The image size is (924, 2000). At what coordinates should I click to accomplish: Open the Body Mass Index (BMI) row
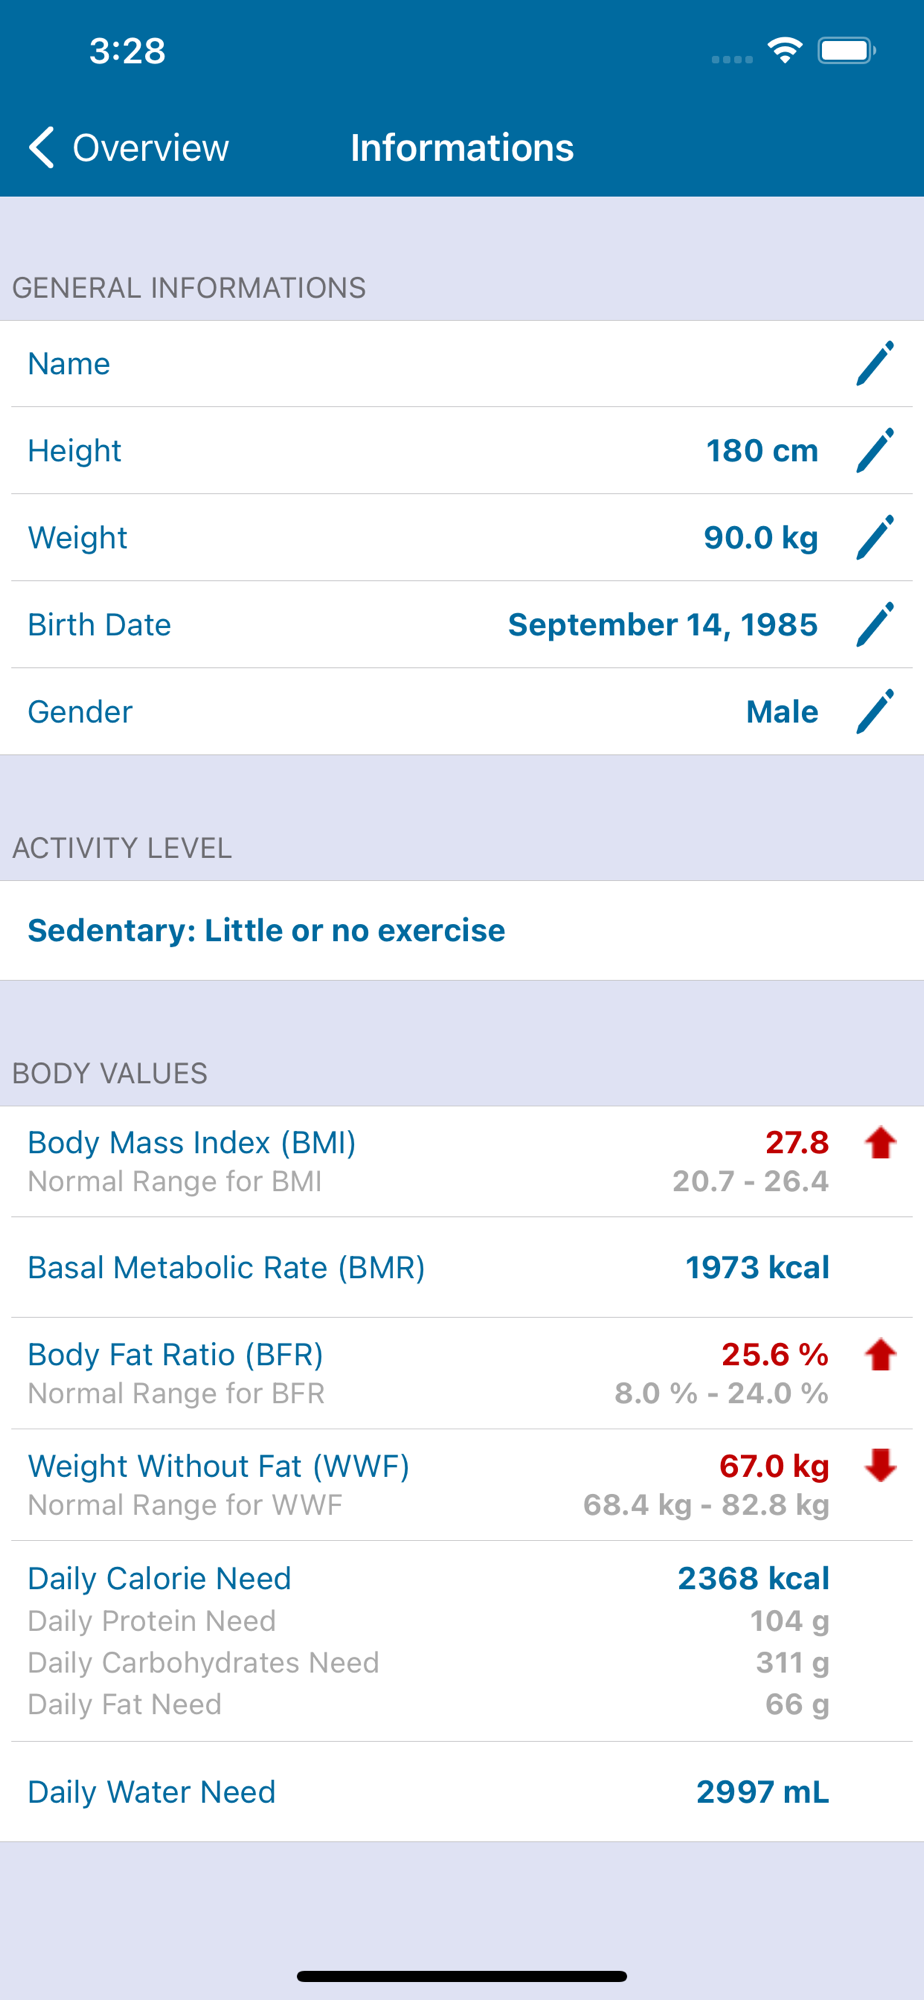[462, 1161]
